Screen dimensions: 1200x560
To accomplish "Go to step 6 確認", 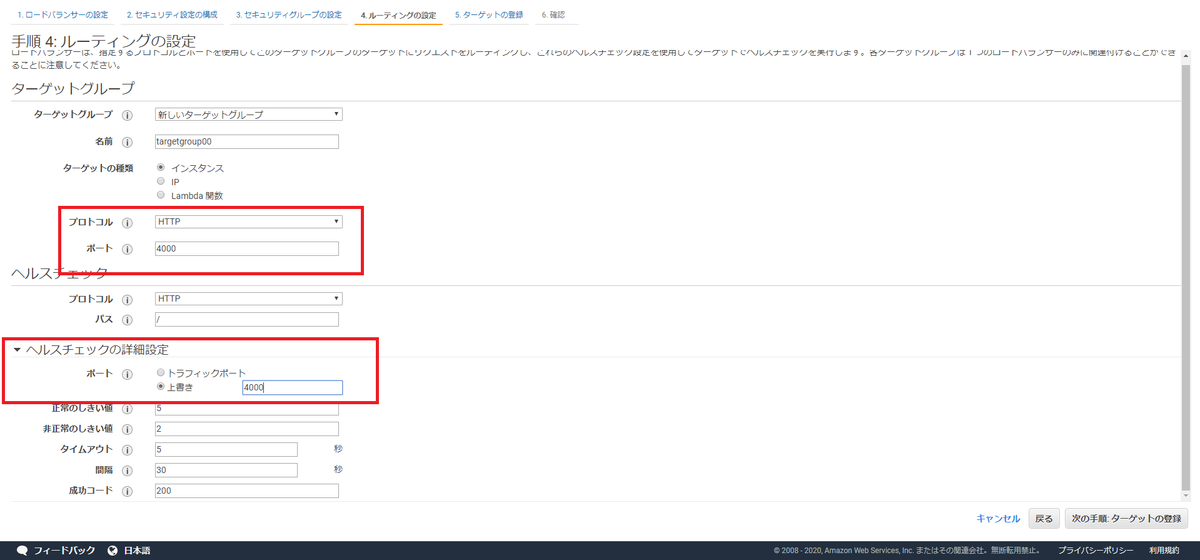I will click(x=553, y=16).
